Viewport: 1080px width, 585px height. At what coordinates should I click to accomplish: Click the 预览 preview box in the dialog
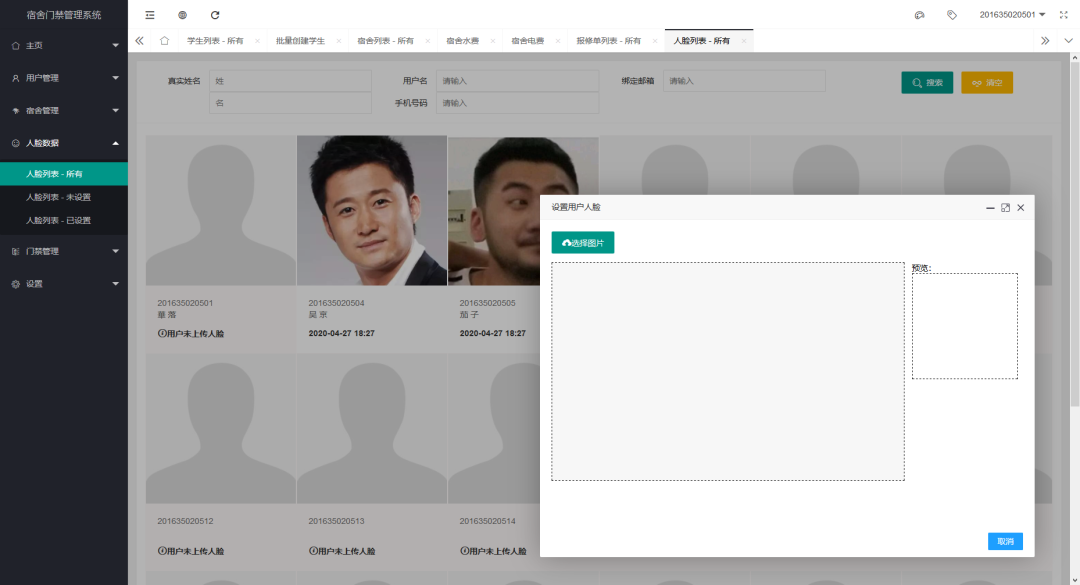click(964, 326)
